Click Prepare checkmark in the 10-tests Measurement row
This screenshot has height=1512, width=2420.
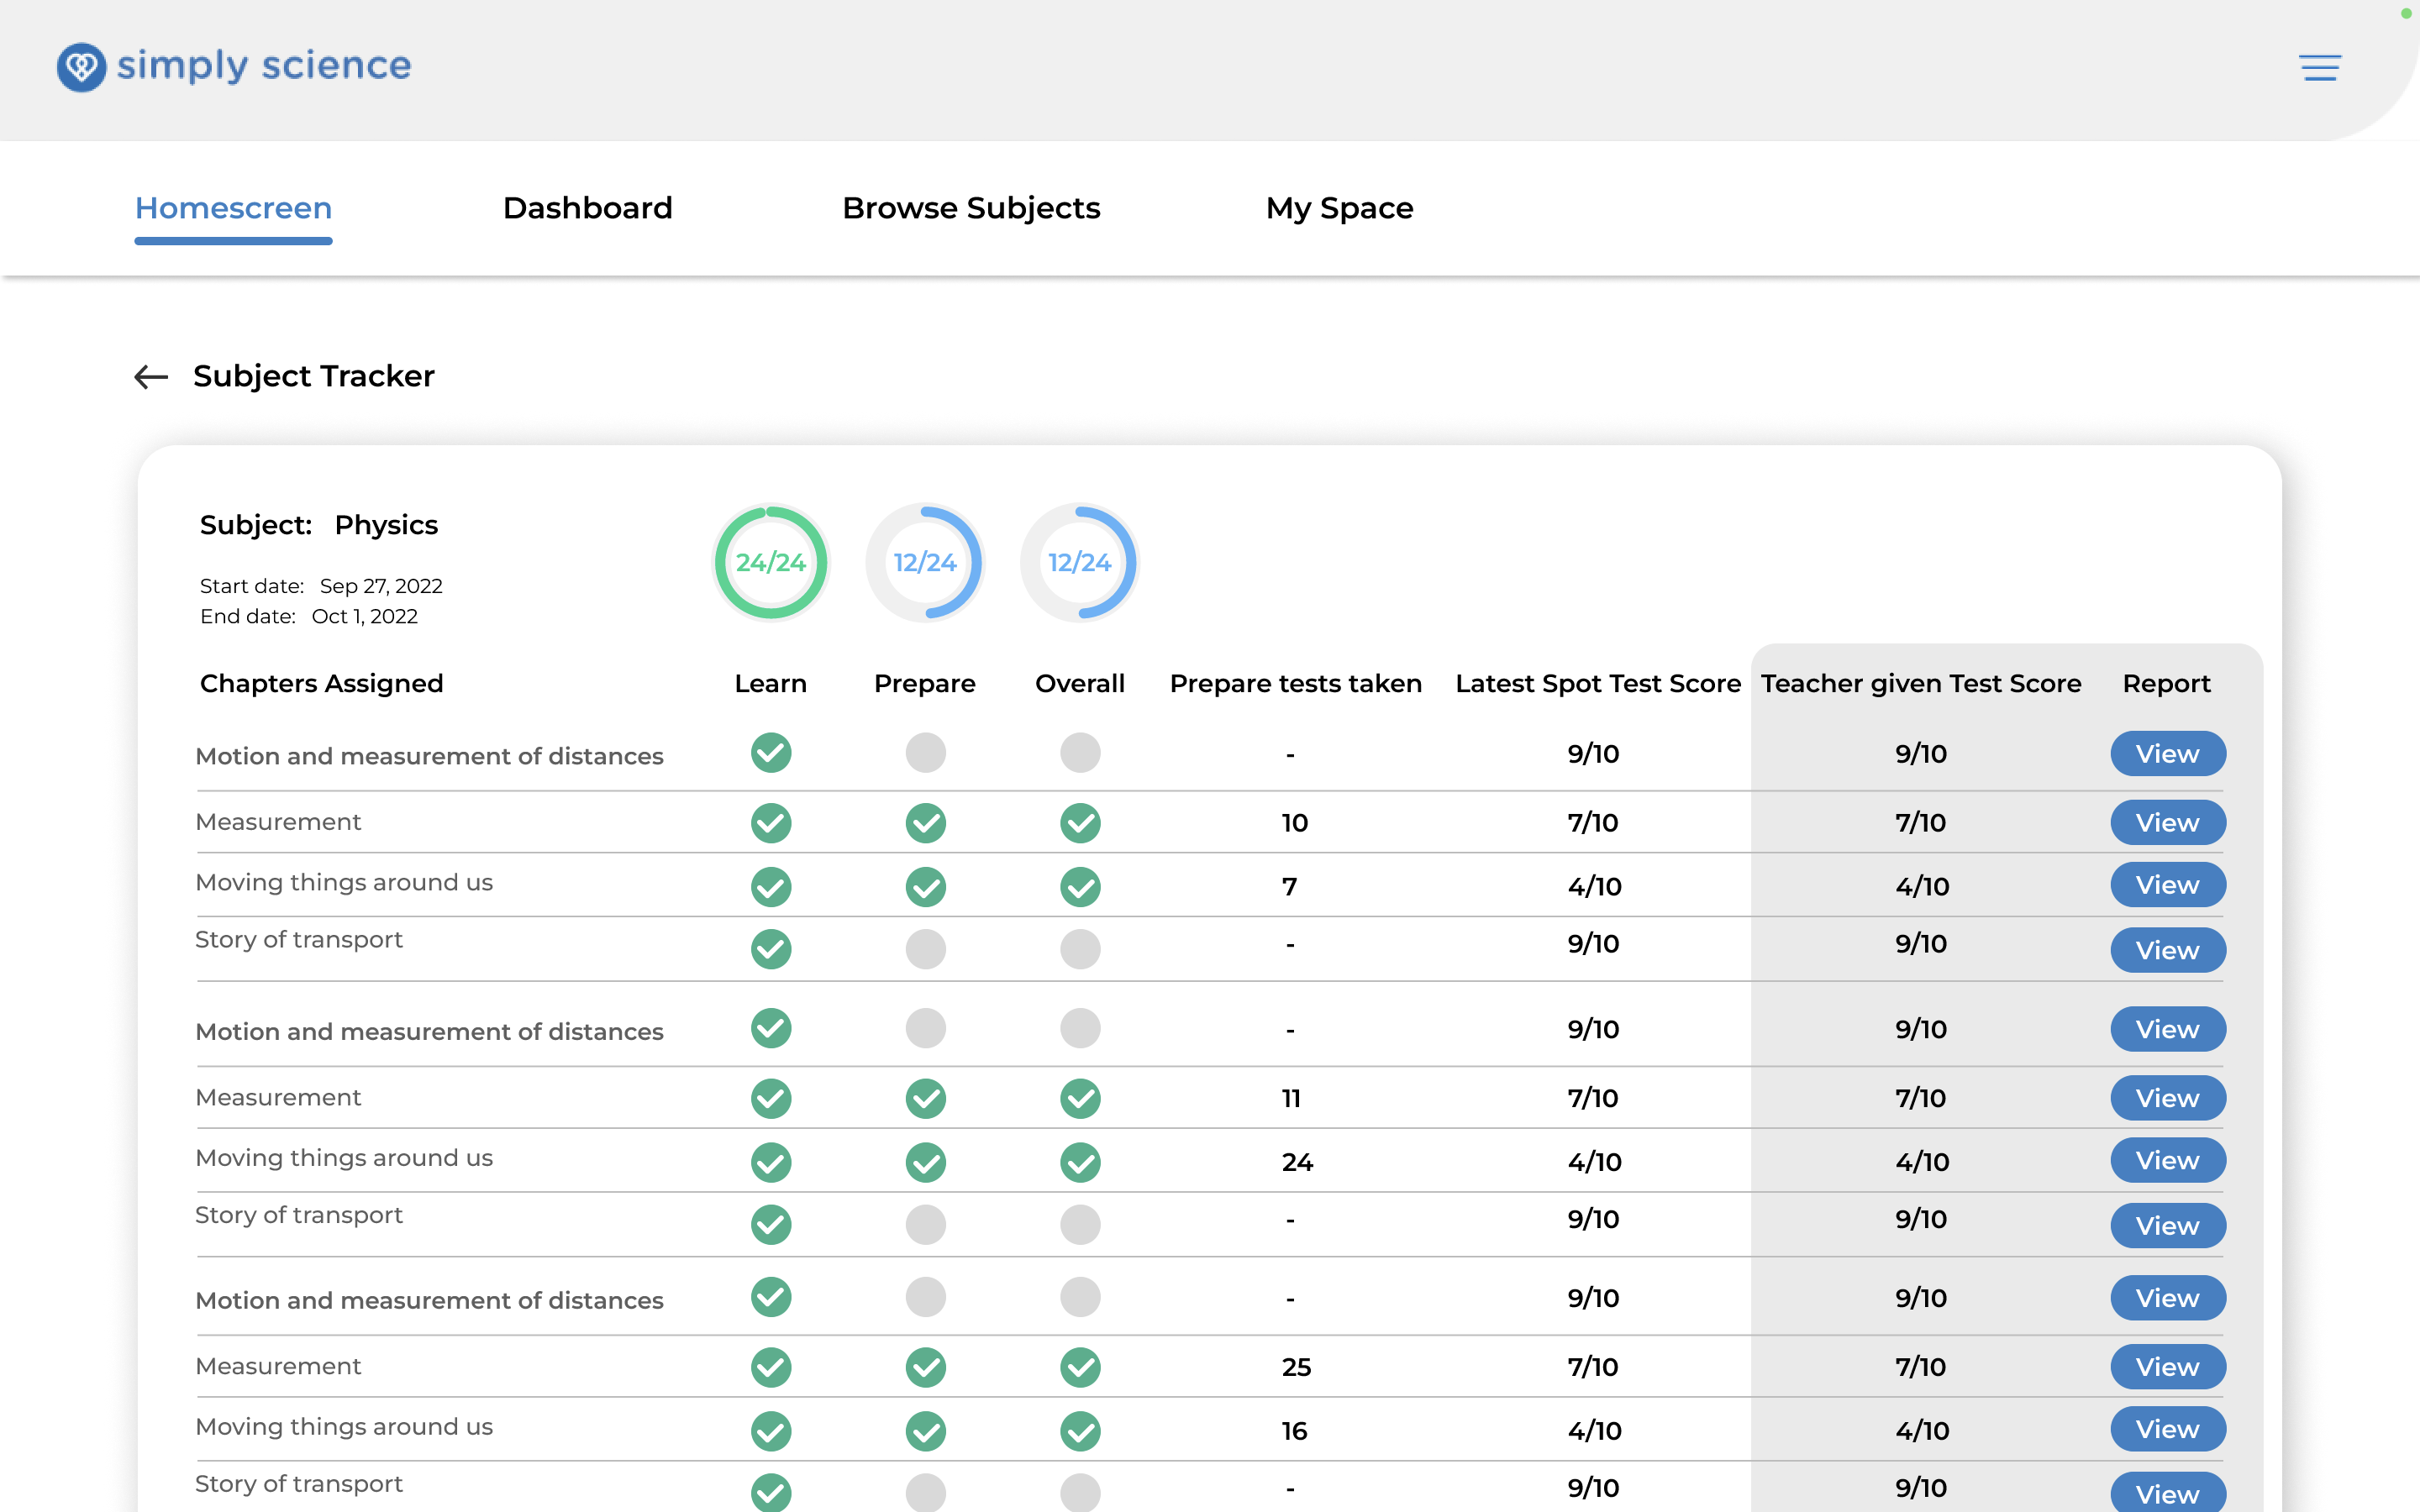click(925, 823)
